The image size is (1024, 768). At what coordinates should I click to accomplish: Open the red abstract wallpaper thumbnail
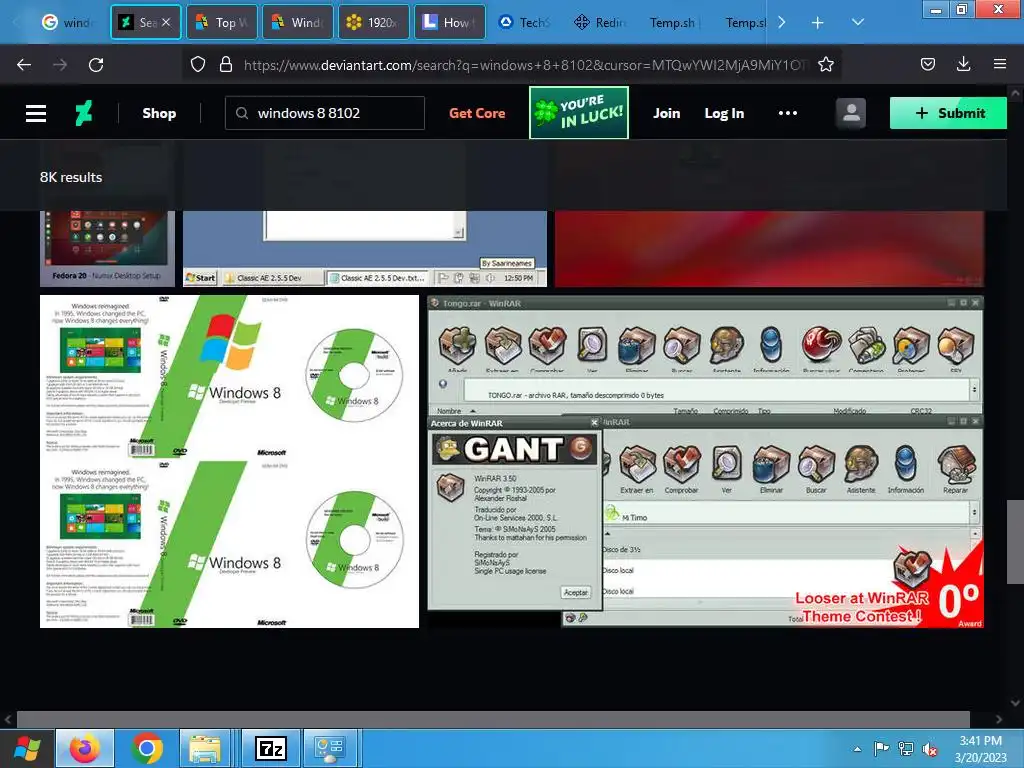pos(769,249)
